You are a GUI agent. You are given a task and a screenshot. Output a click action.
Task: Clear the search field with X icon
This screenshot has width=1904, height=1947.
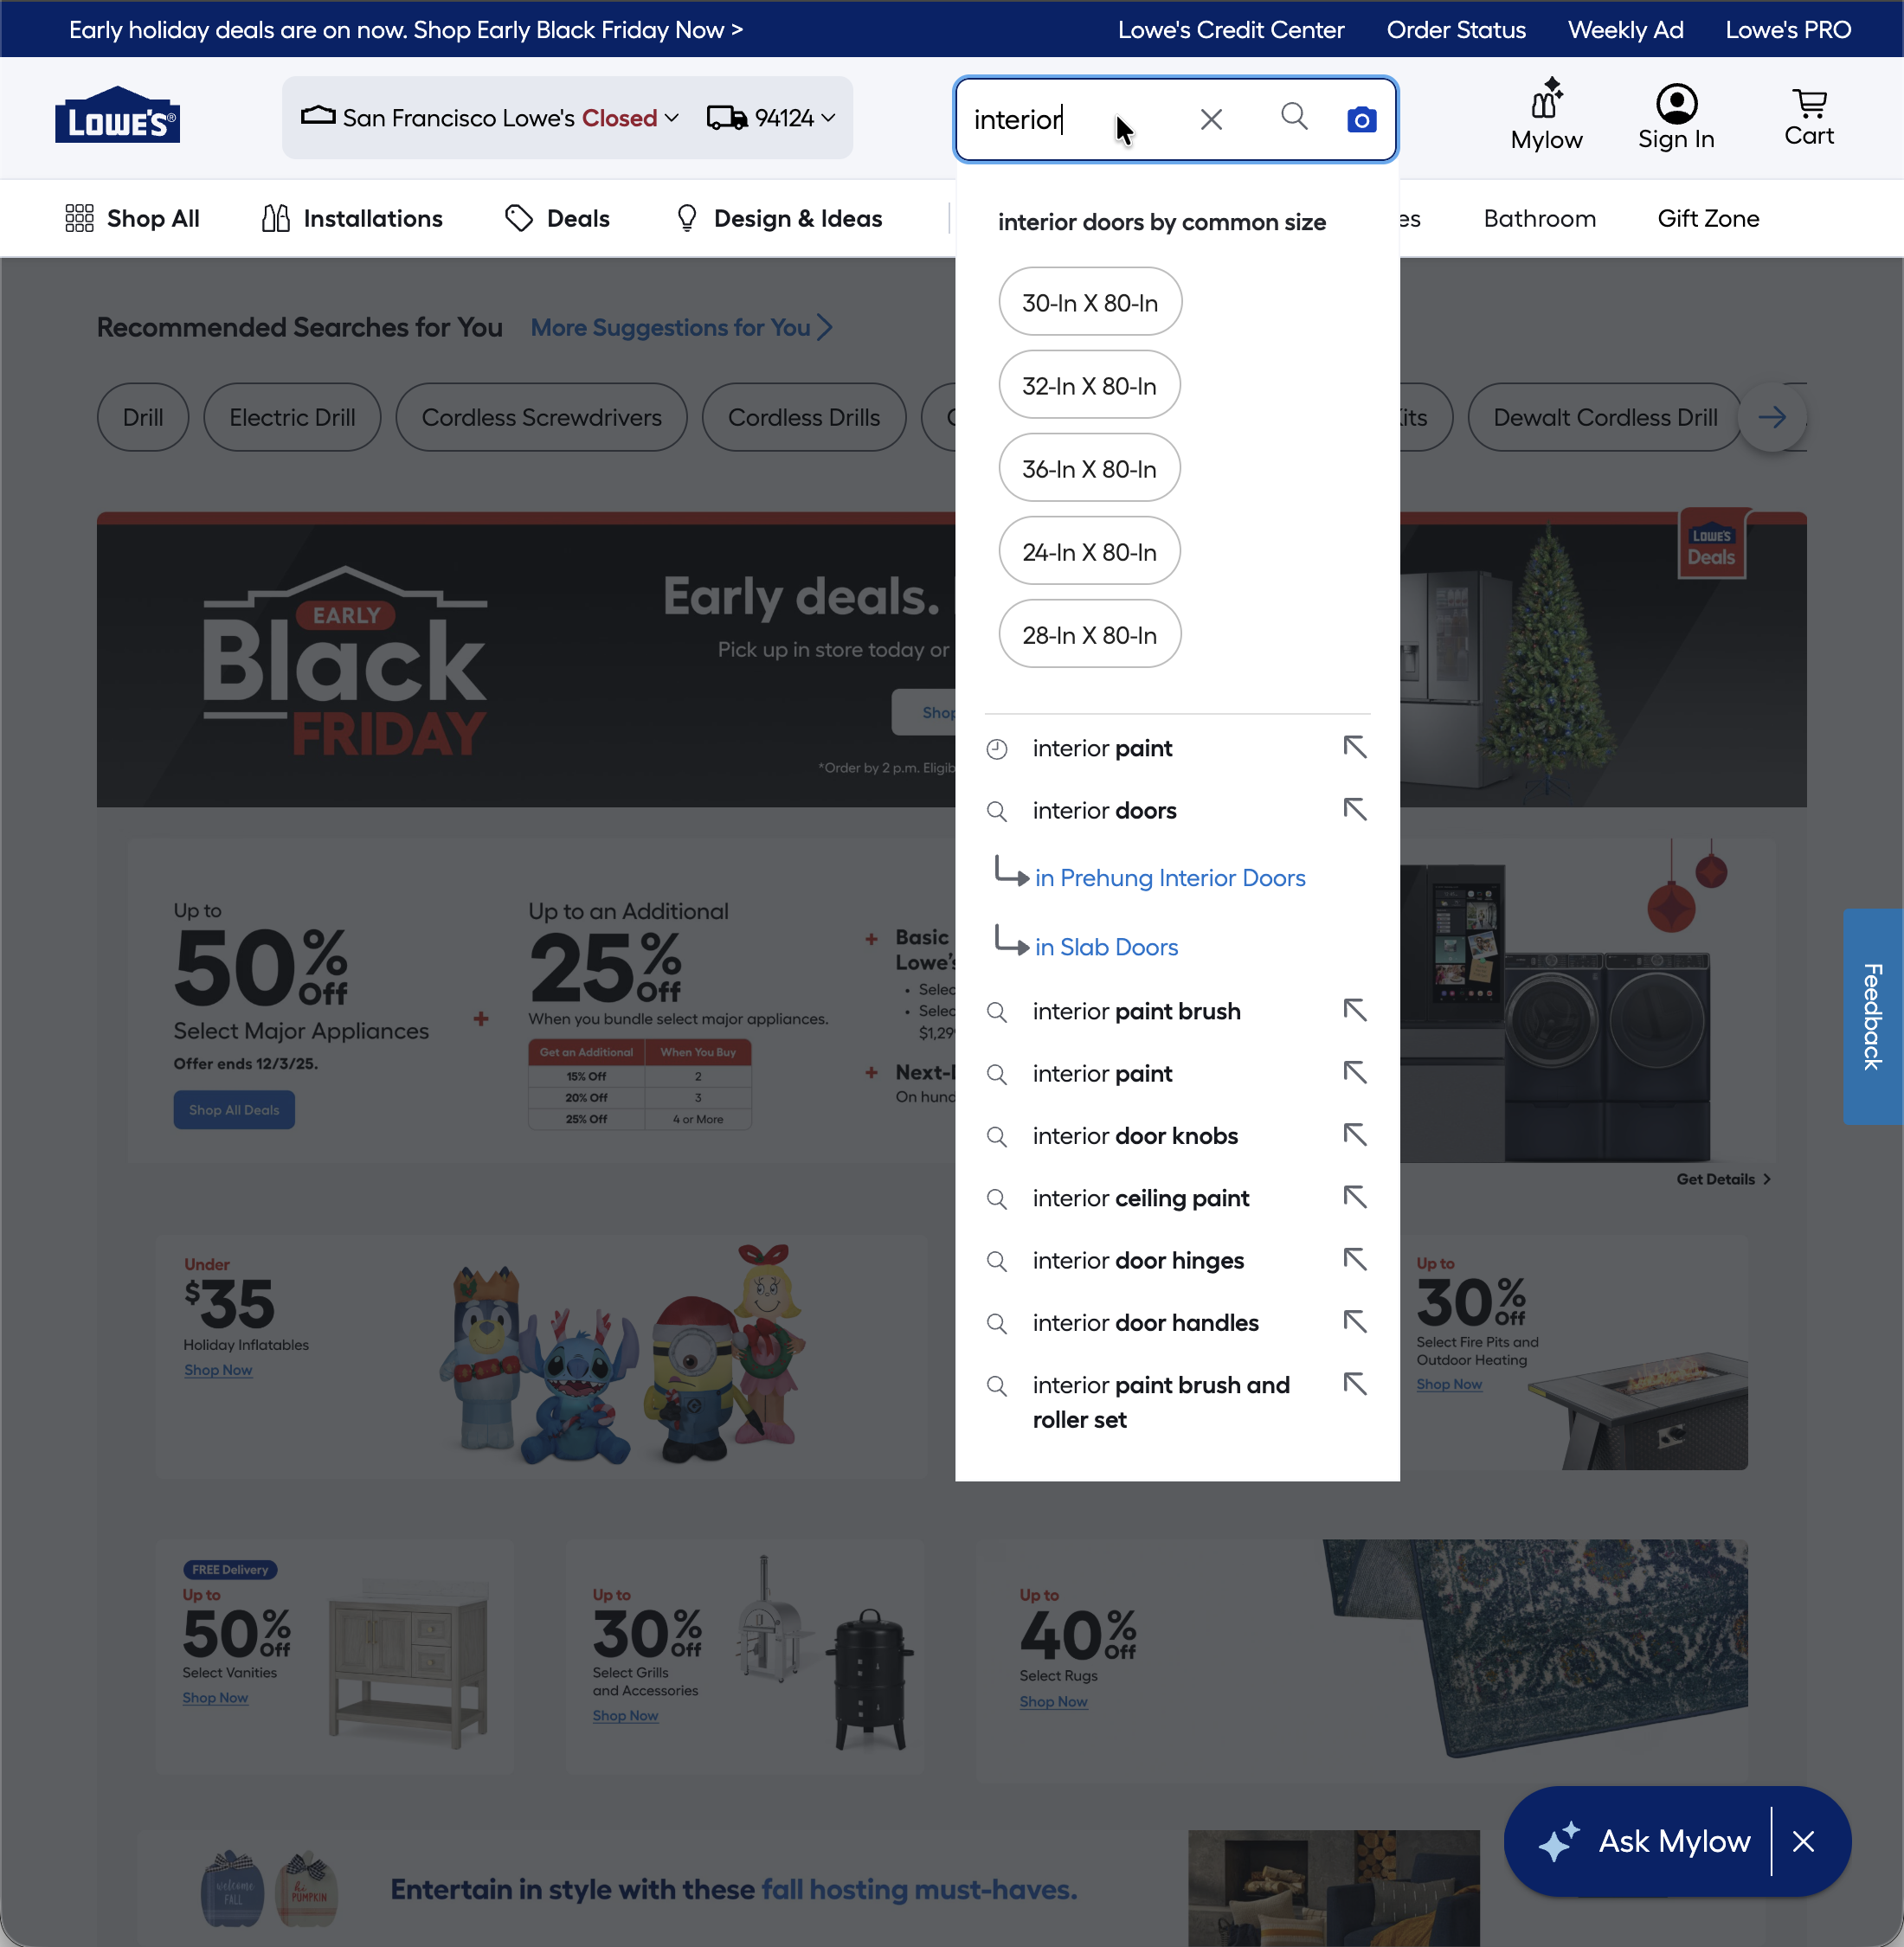point(1211,120)
